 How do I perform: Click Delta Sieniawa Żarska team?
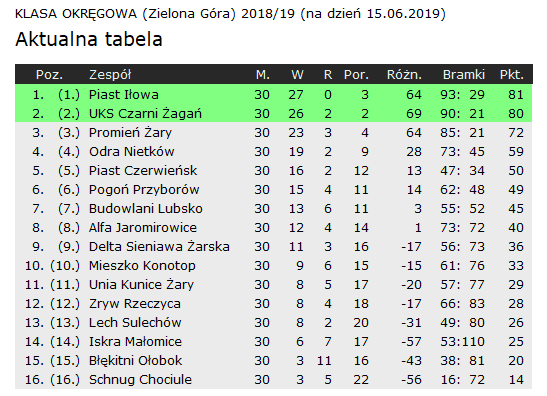tap(159, 246)
